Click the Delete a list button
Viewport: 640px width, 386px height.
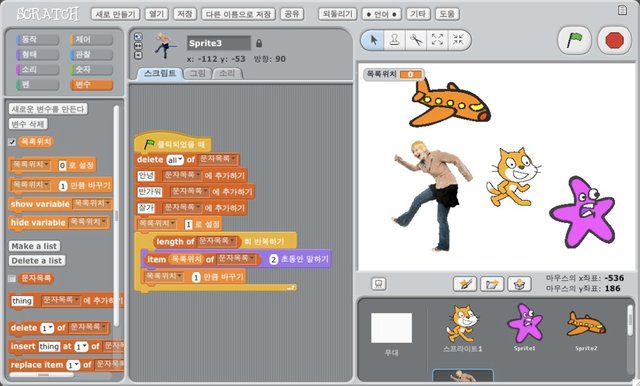pyautogui.click(x=37, y=260)
